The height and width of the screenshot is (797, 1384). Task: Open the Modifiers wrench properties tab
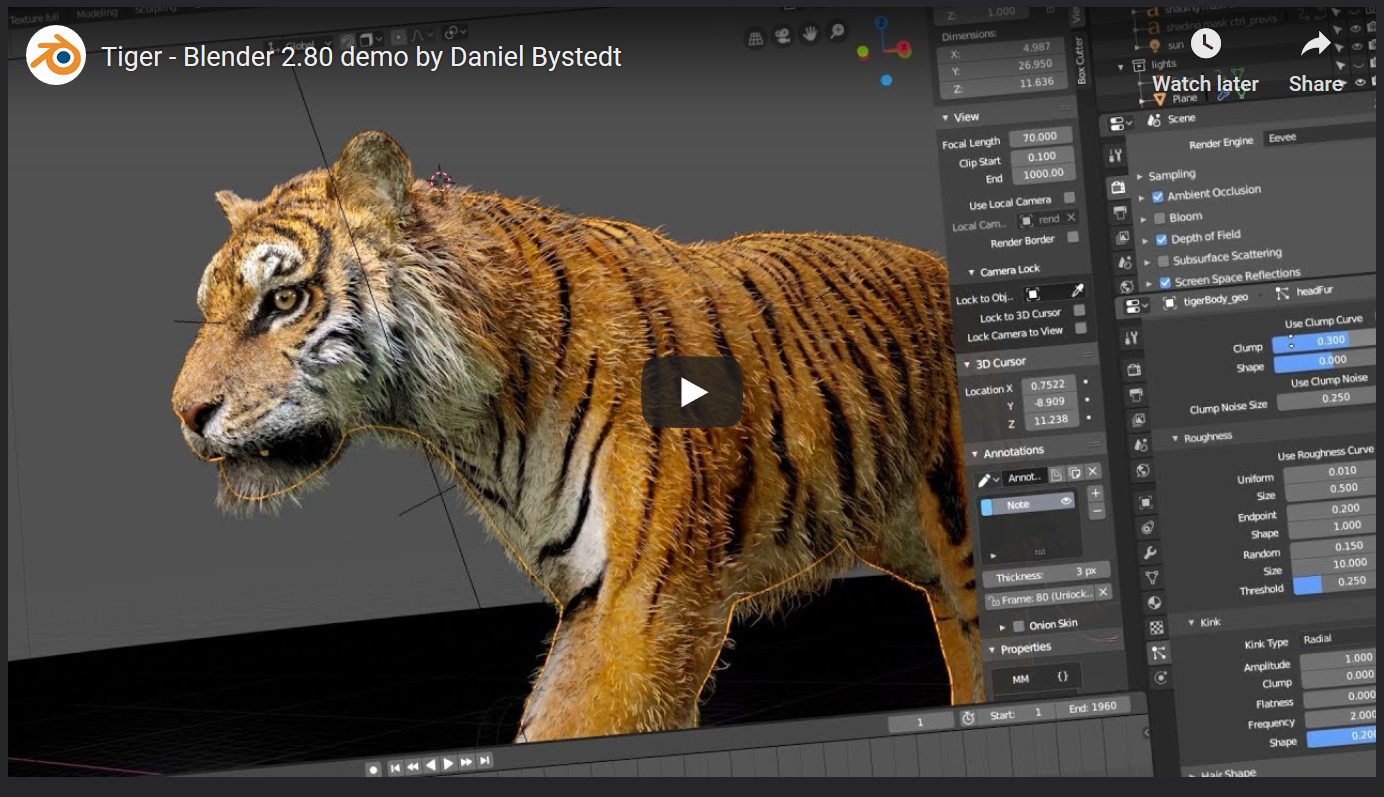click(x=1150, y=553)
